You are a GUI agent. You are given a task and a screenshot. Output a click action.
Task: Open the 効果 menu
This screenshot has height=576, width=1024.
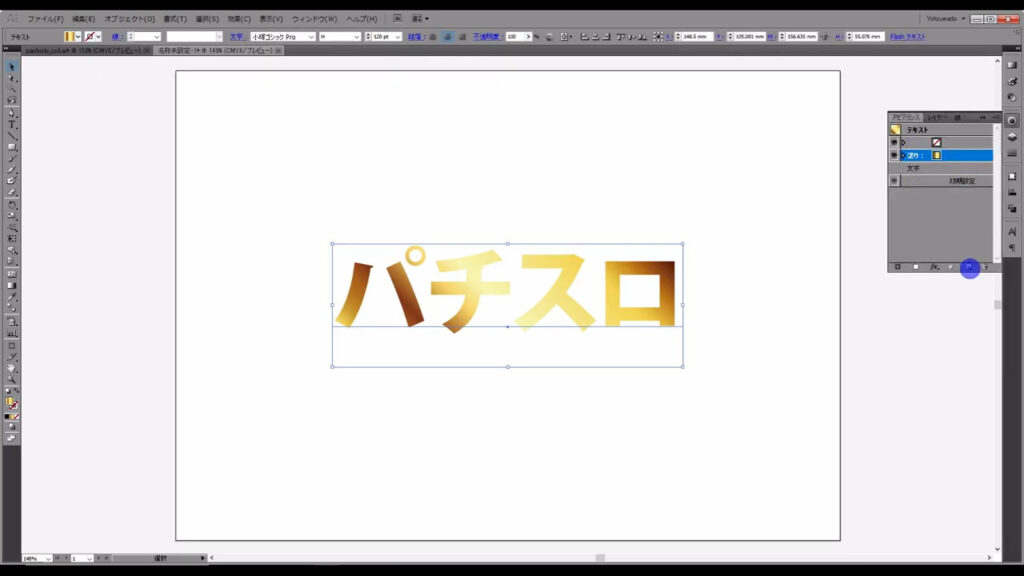click(x=239, y=17)
